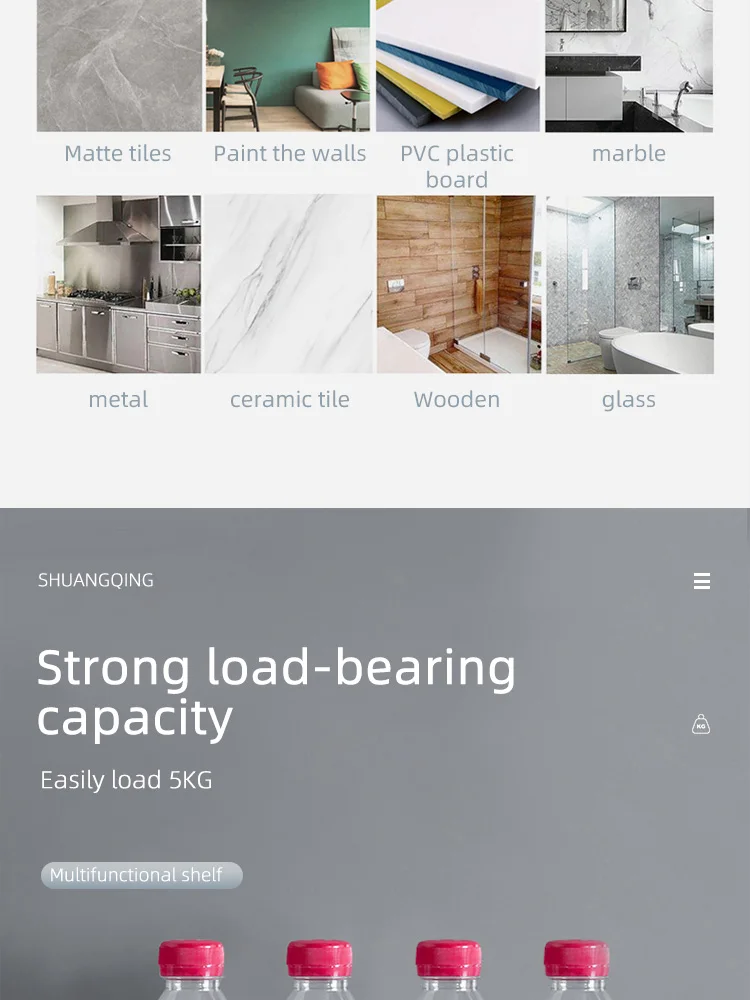This screenshot has height=1000, width=750.
Task: Click the glass caption label
Action: click(x=629, y=400)
